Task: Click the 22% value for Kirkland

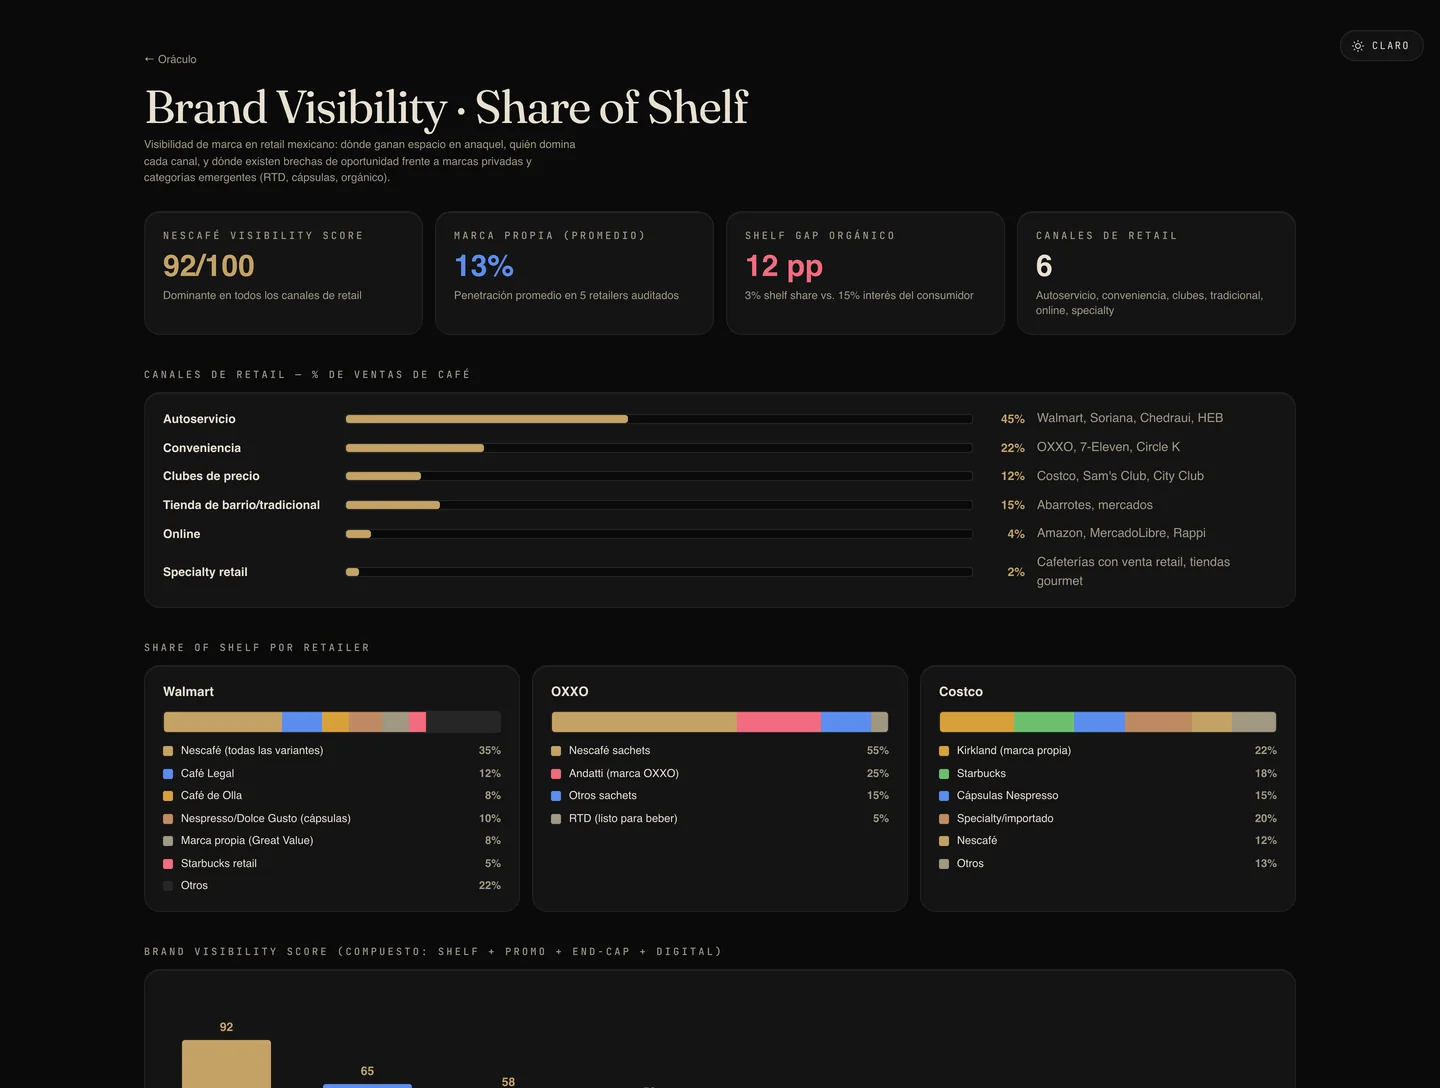Action: (1266, 751)
